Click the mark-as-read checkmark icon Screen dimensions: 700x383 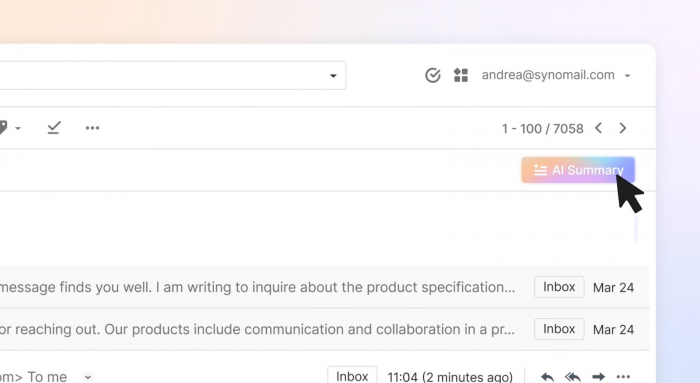pyautogui.click(x=54, y=128)
